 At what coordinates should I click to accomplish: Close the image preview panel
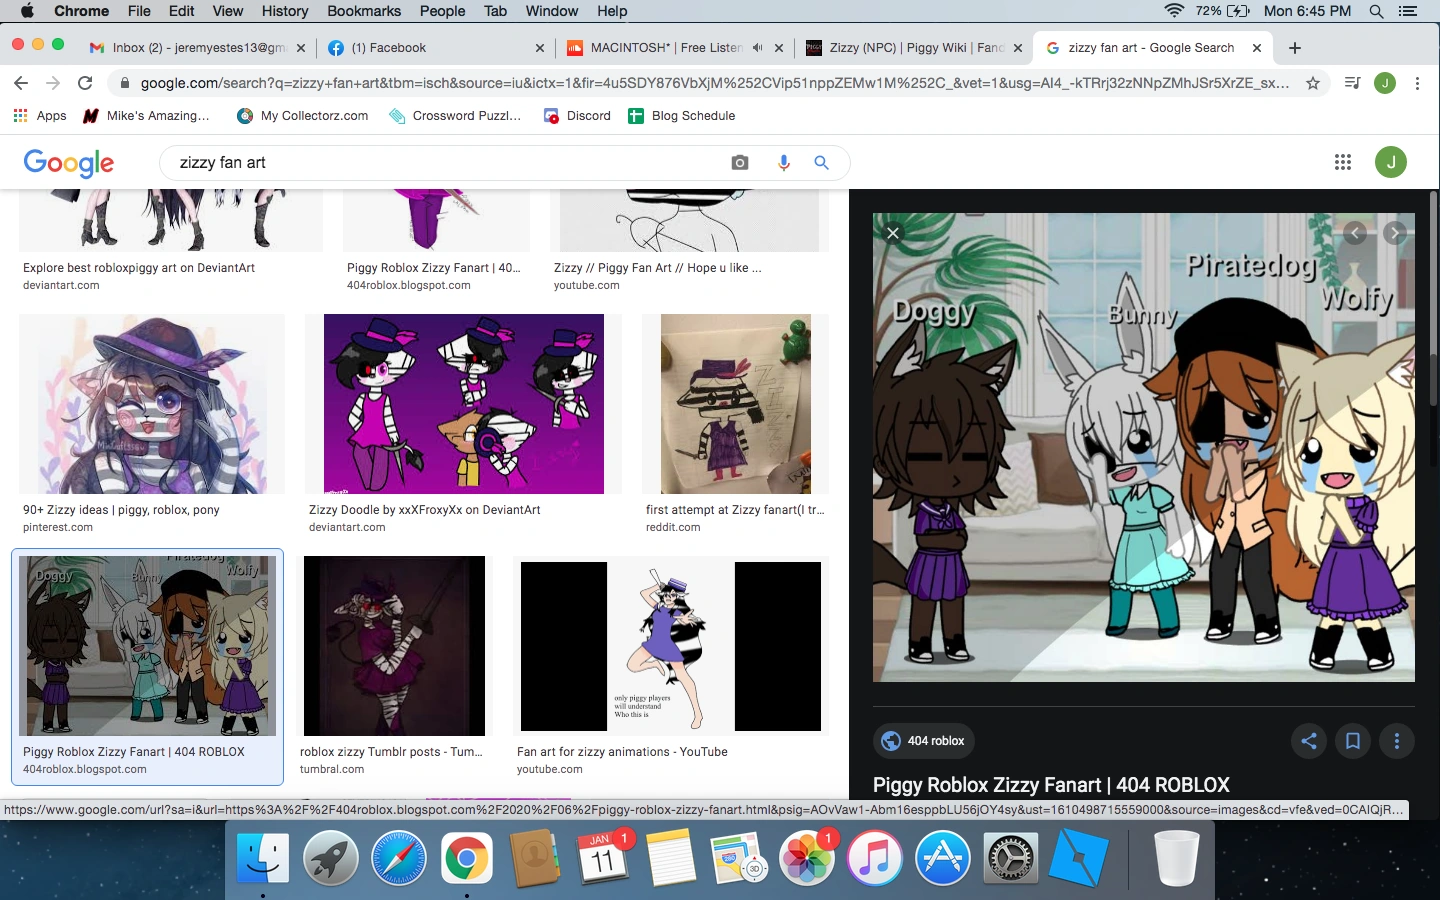click(892, 233)
